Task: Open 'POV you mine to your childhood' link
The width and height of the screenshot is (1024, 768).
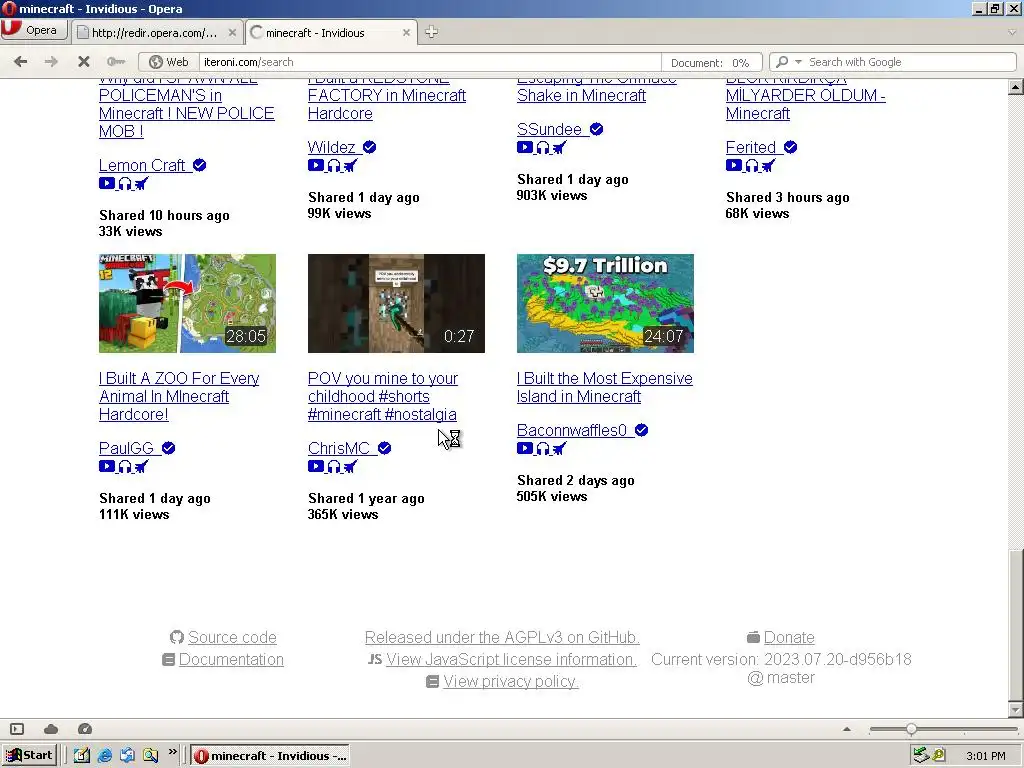Action: (383, 396)
